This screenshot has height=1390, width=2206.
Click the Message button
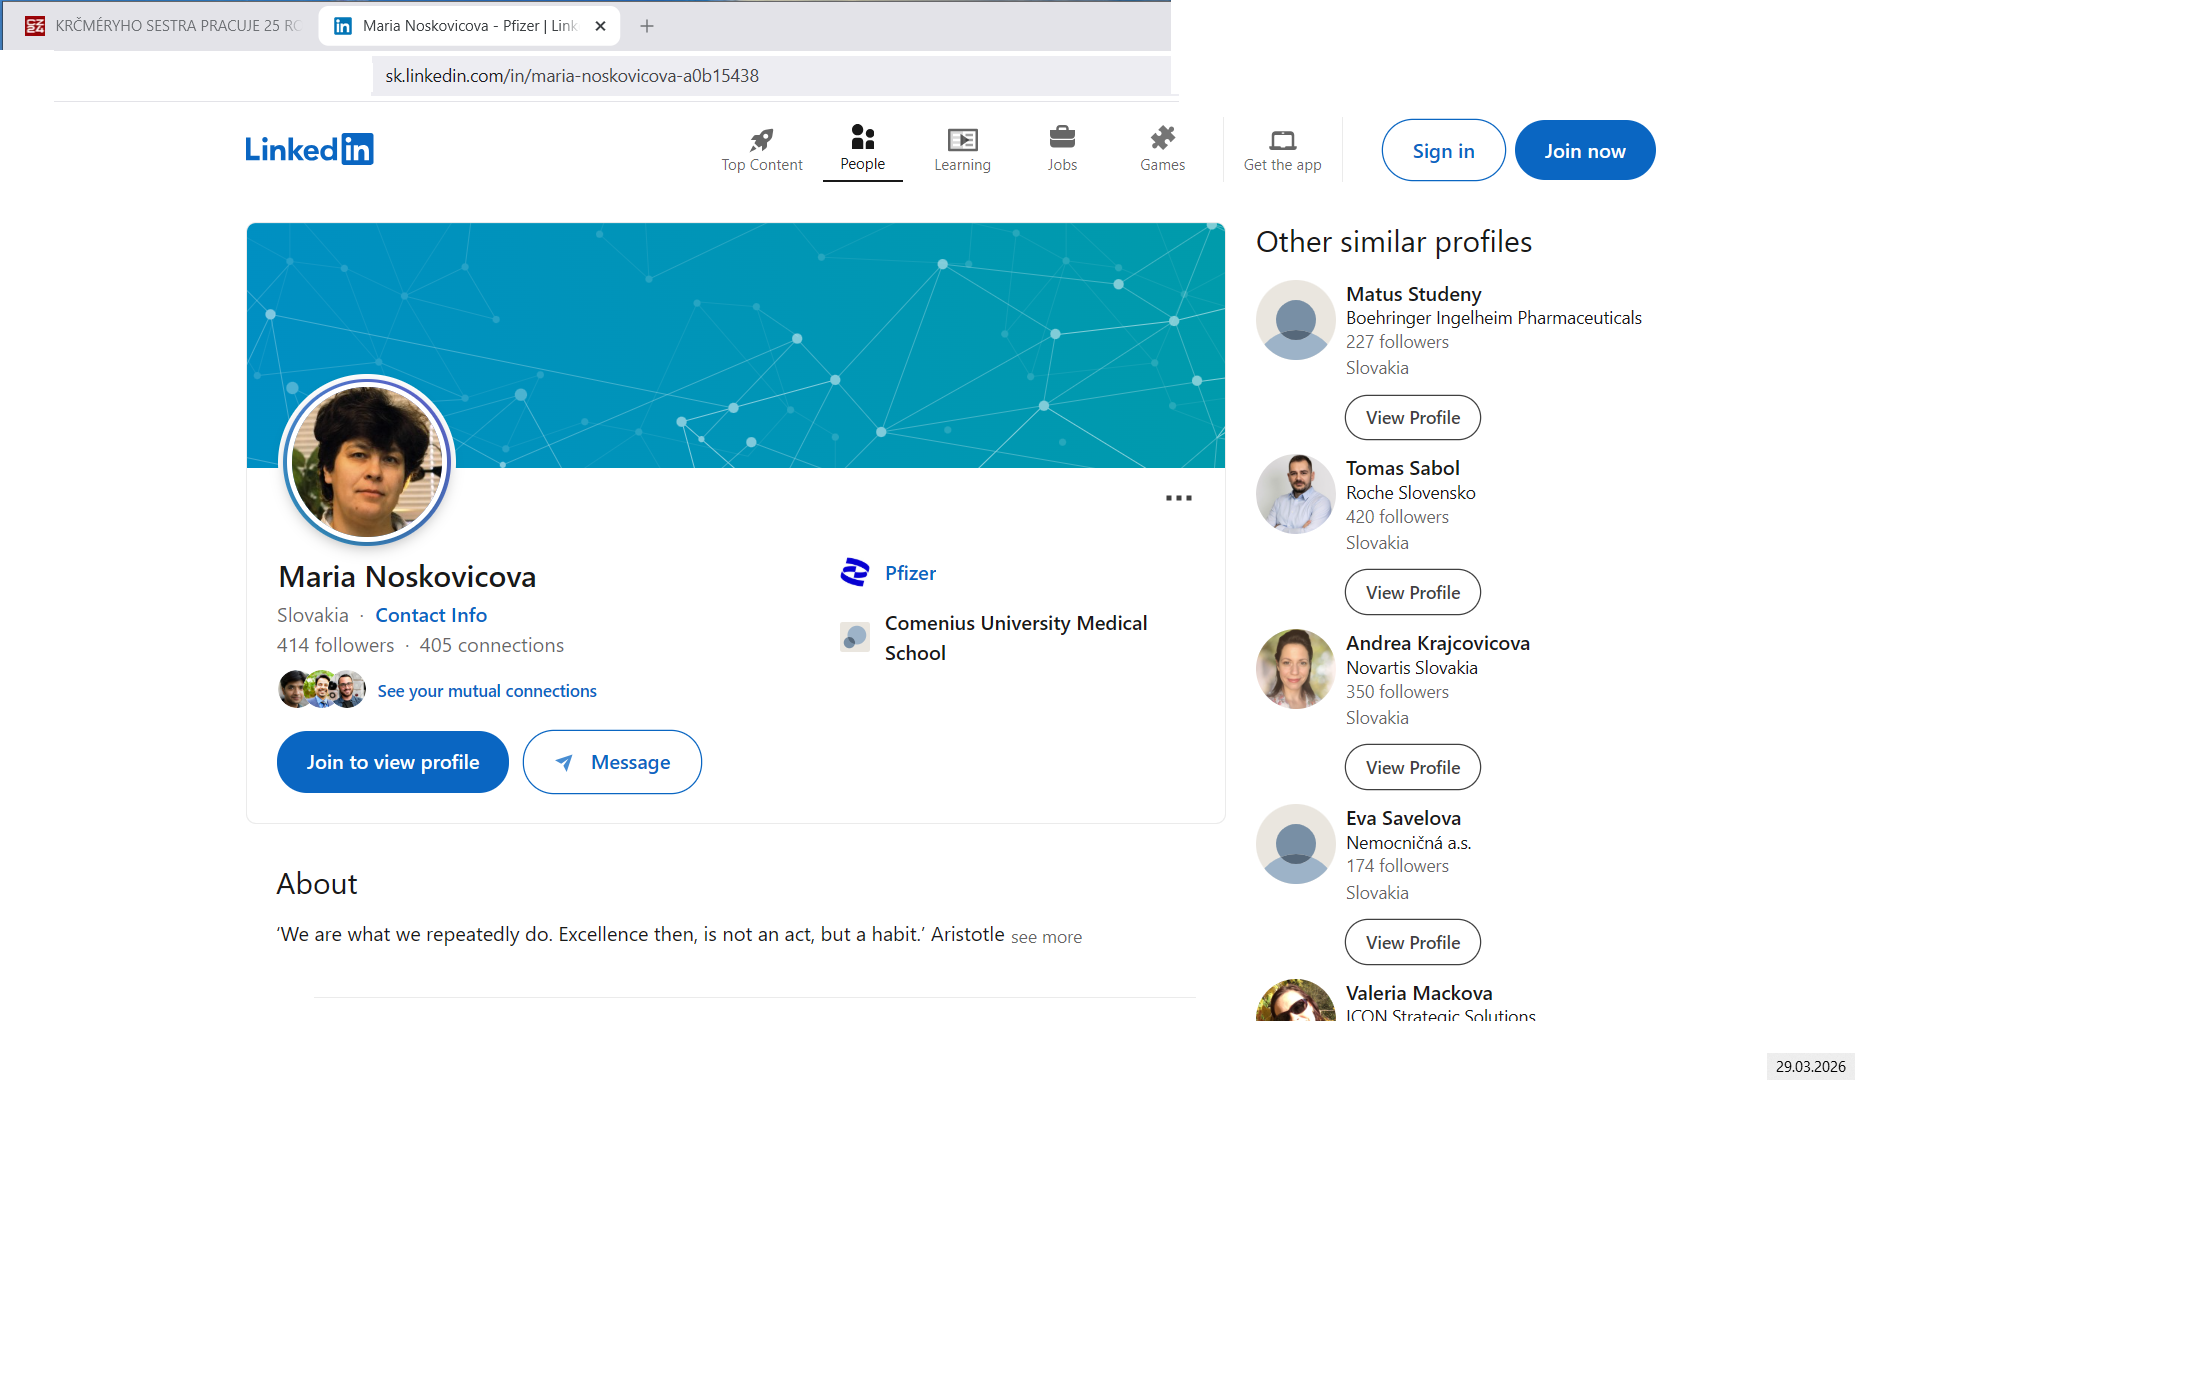coord(612,762)
